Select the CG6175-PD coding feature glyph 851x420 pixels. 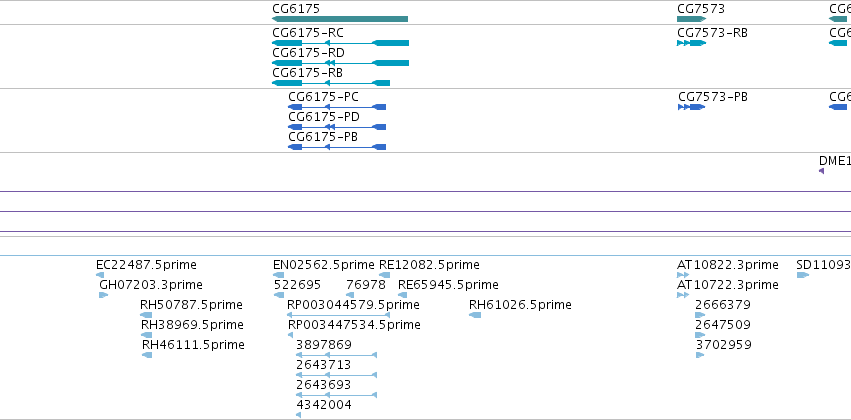click(337, 127)
